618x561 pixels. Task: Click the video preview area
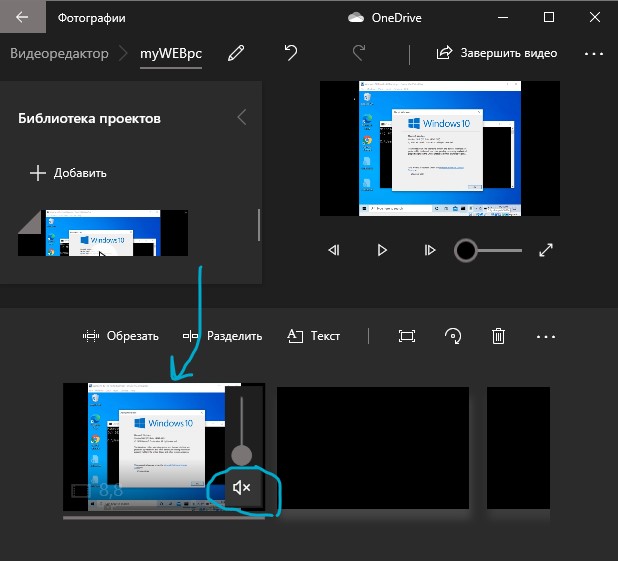coord(440,148)
